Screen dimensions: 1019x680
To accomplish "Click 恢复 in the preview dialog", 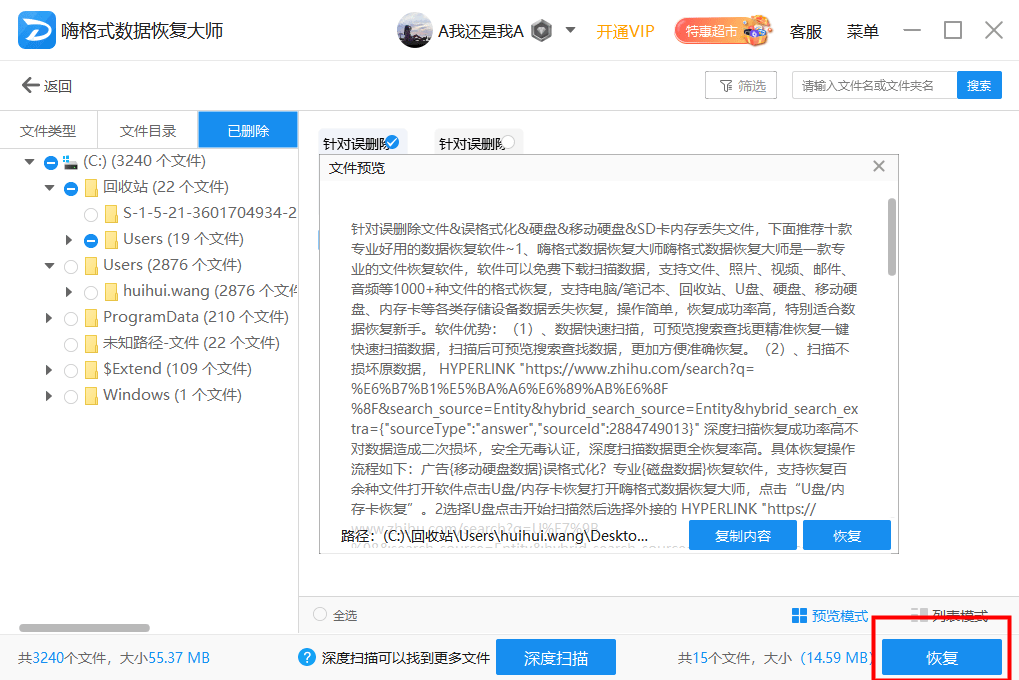I will click(847, 536).
